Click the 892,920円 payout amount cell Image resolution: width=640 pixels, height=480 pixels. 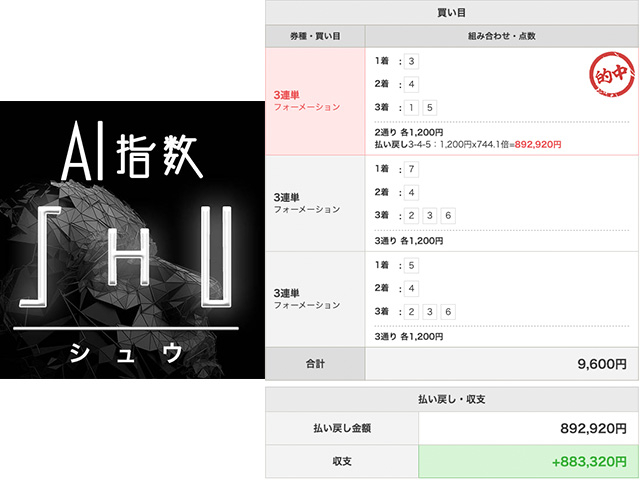tap(529, 428)
